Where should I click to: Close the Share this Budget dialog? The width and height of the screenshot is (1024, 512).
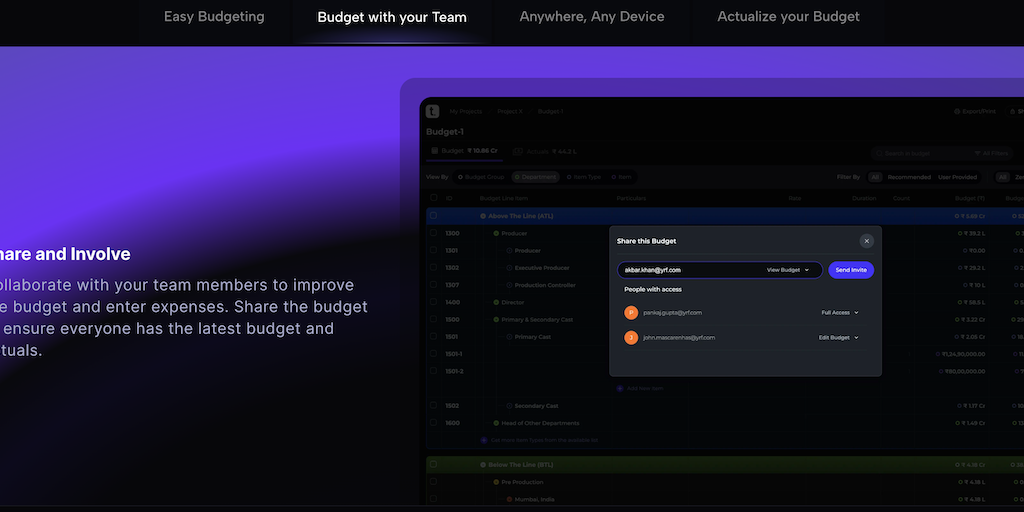pos(866,241)
